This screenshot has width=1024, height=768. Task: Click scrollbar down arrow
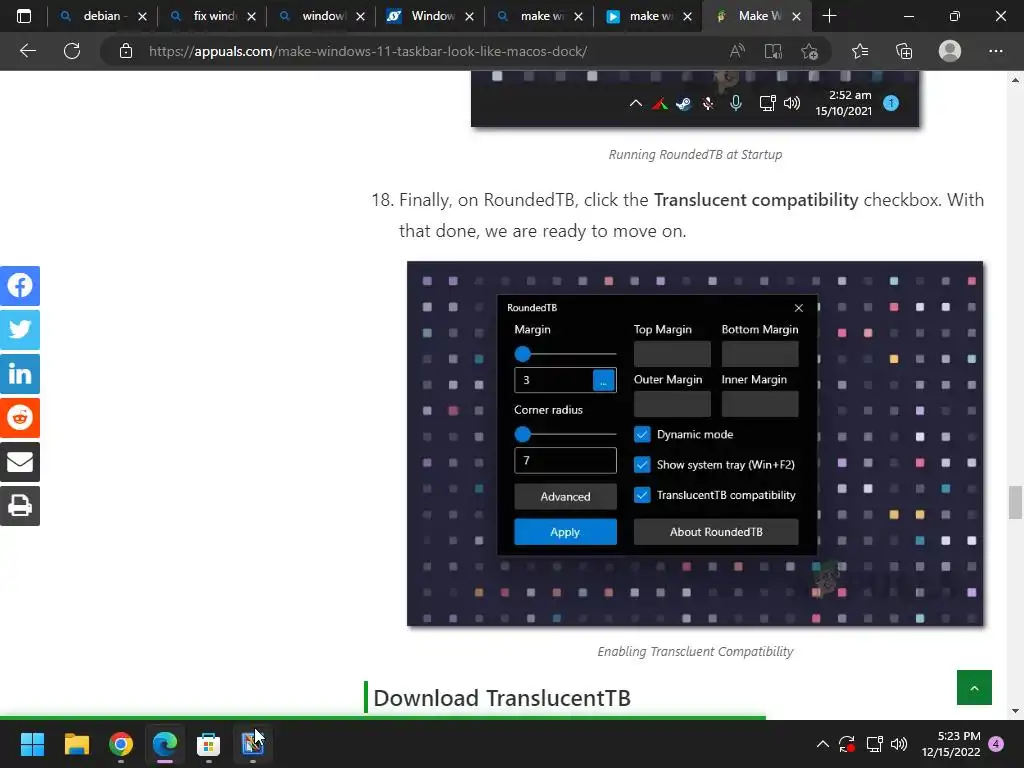click(x=1015, y=711)
